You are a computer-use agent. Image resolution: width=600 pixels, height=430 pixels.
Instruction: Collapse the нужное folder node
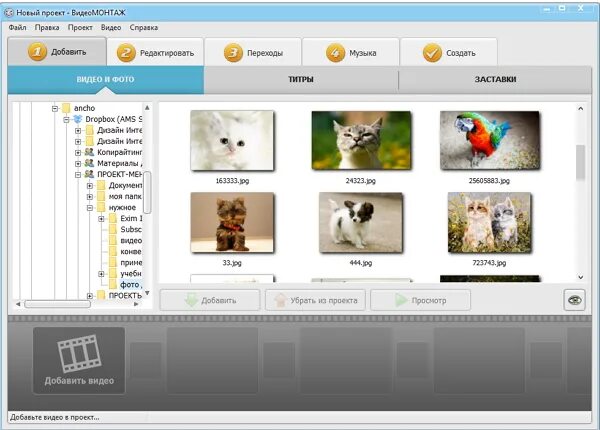[x=90, y=208]
